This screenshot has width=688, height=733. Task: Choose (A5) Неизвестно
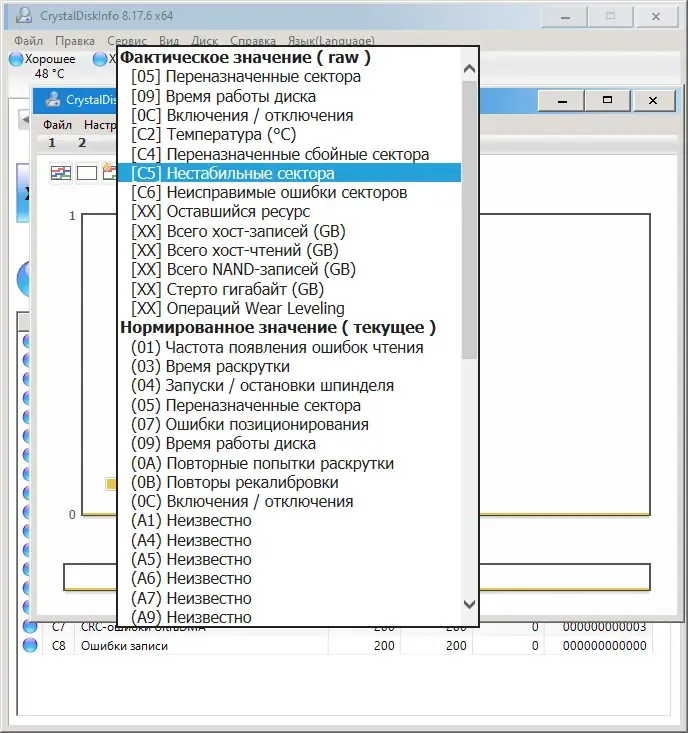coord(289,560)
